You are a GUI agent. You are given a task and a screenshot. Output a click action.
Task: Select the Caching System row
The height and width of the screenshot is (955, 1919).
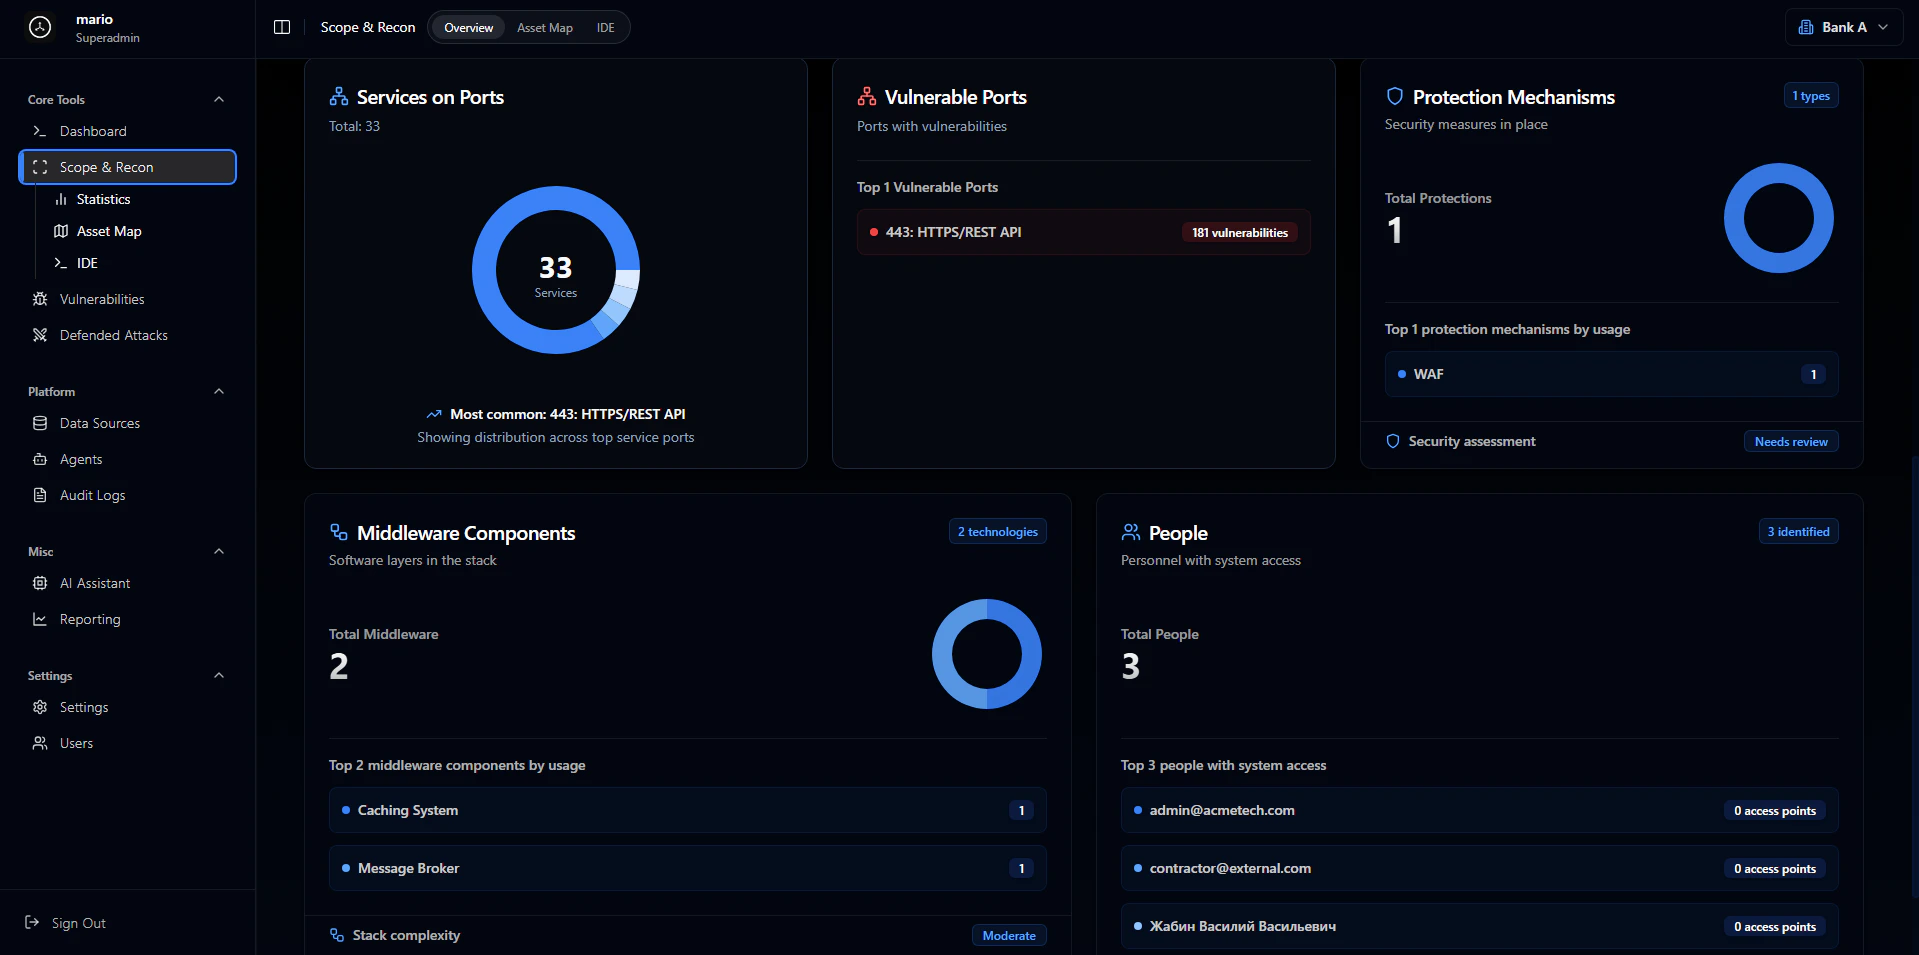point(687,810)
